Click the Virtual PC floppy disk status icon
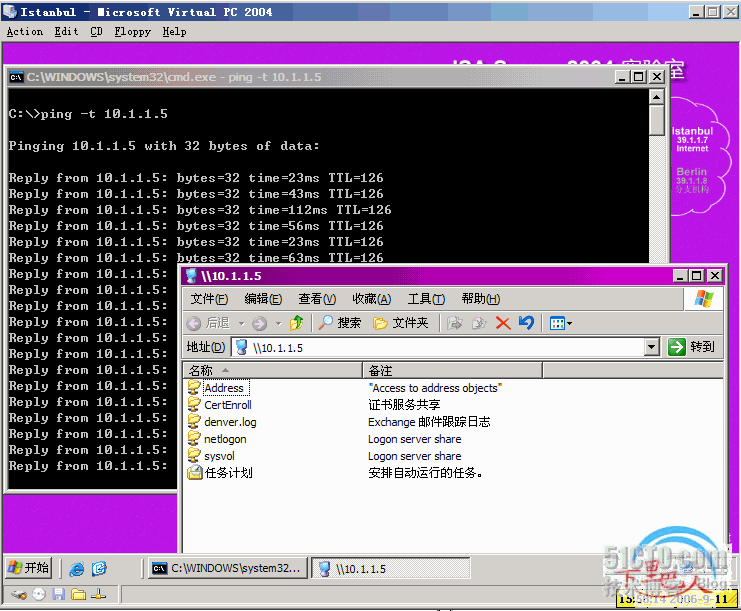The width and height of the screenshot is (741, 611). (x=59, y=594)
